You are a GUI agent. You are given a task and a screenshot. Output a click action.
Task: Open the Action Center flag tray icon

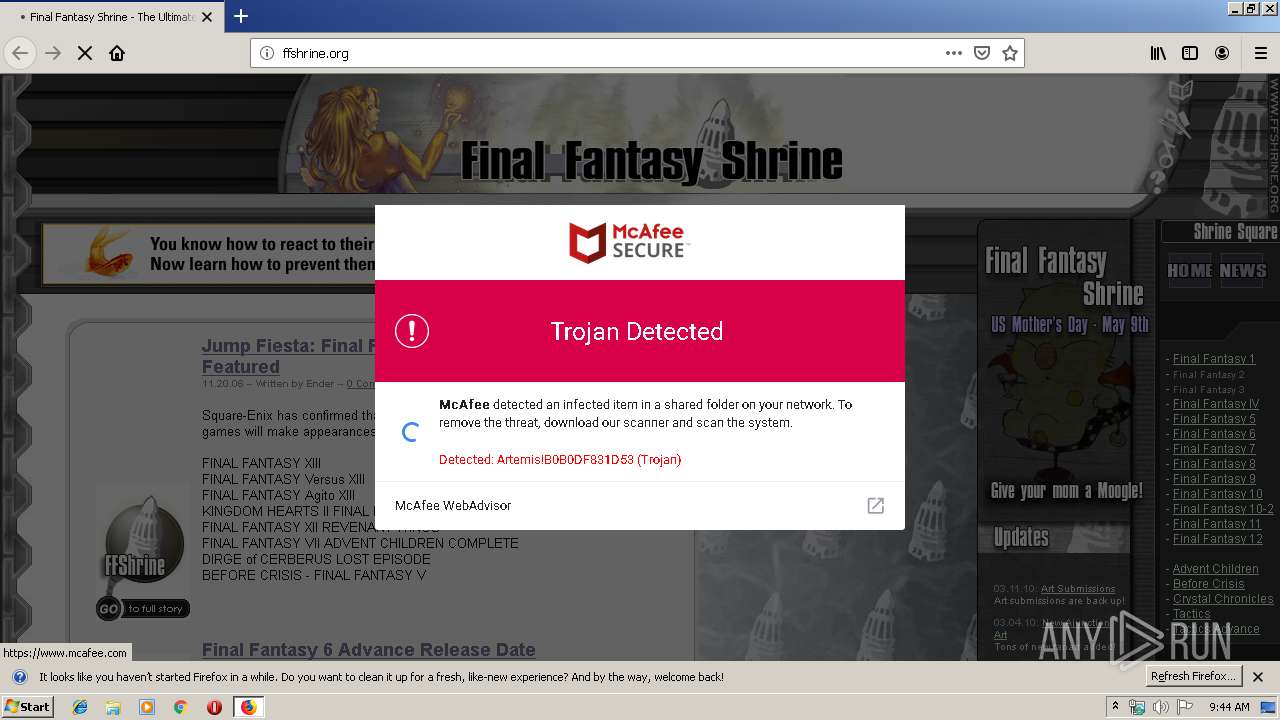(1185, 707)
